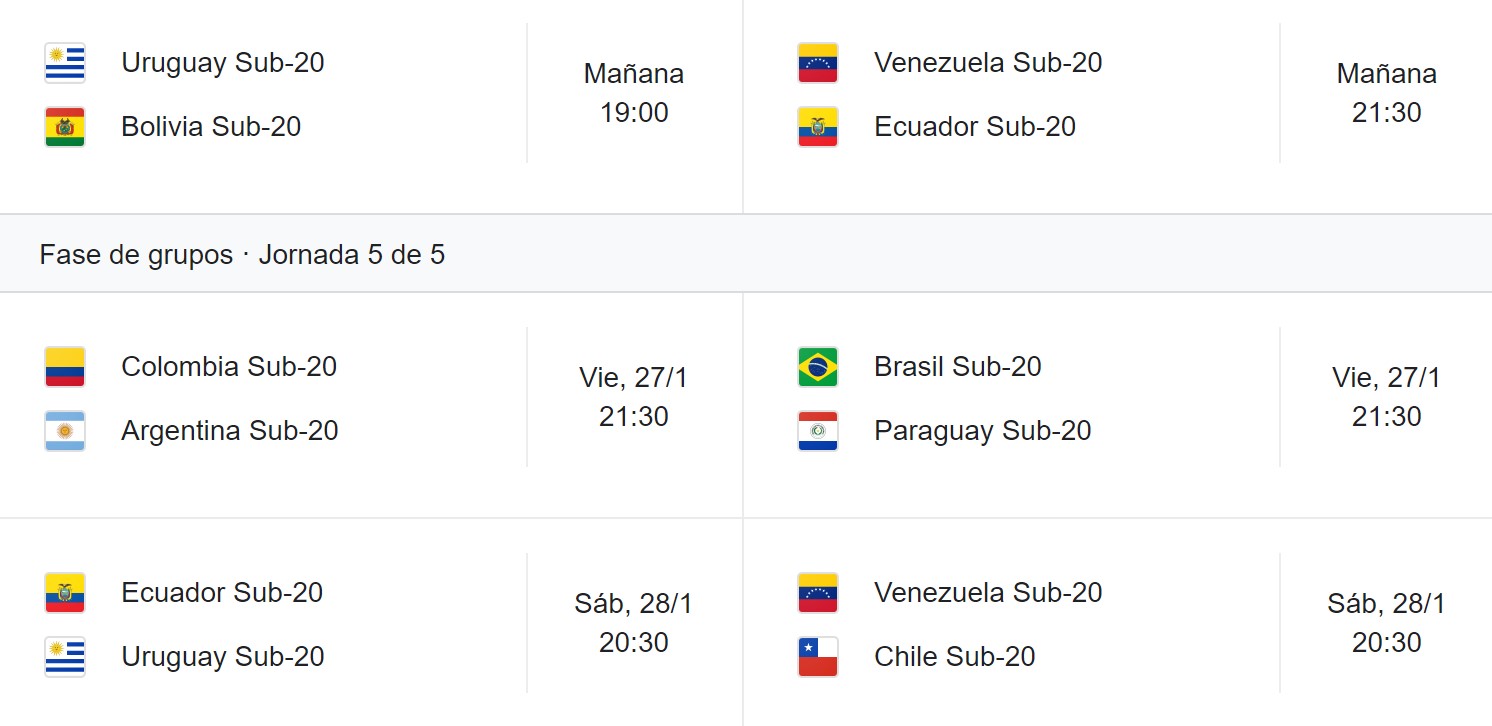This screenshot has height=726, width=1492.
Task: Open match time Mañana 19:00
Action: [x=634, y=93]
